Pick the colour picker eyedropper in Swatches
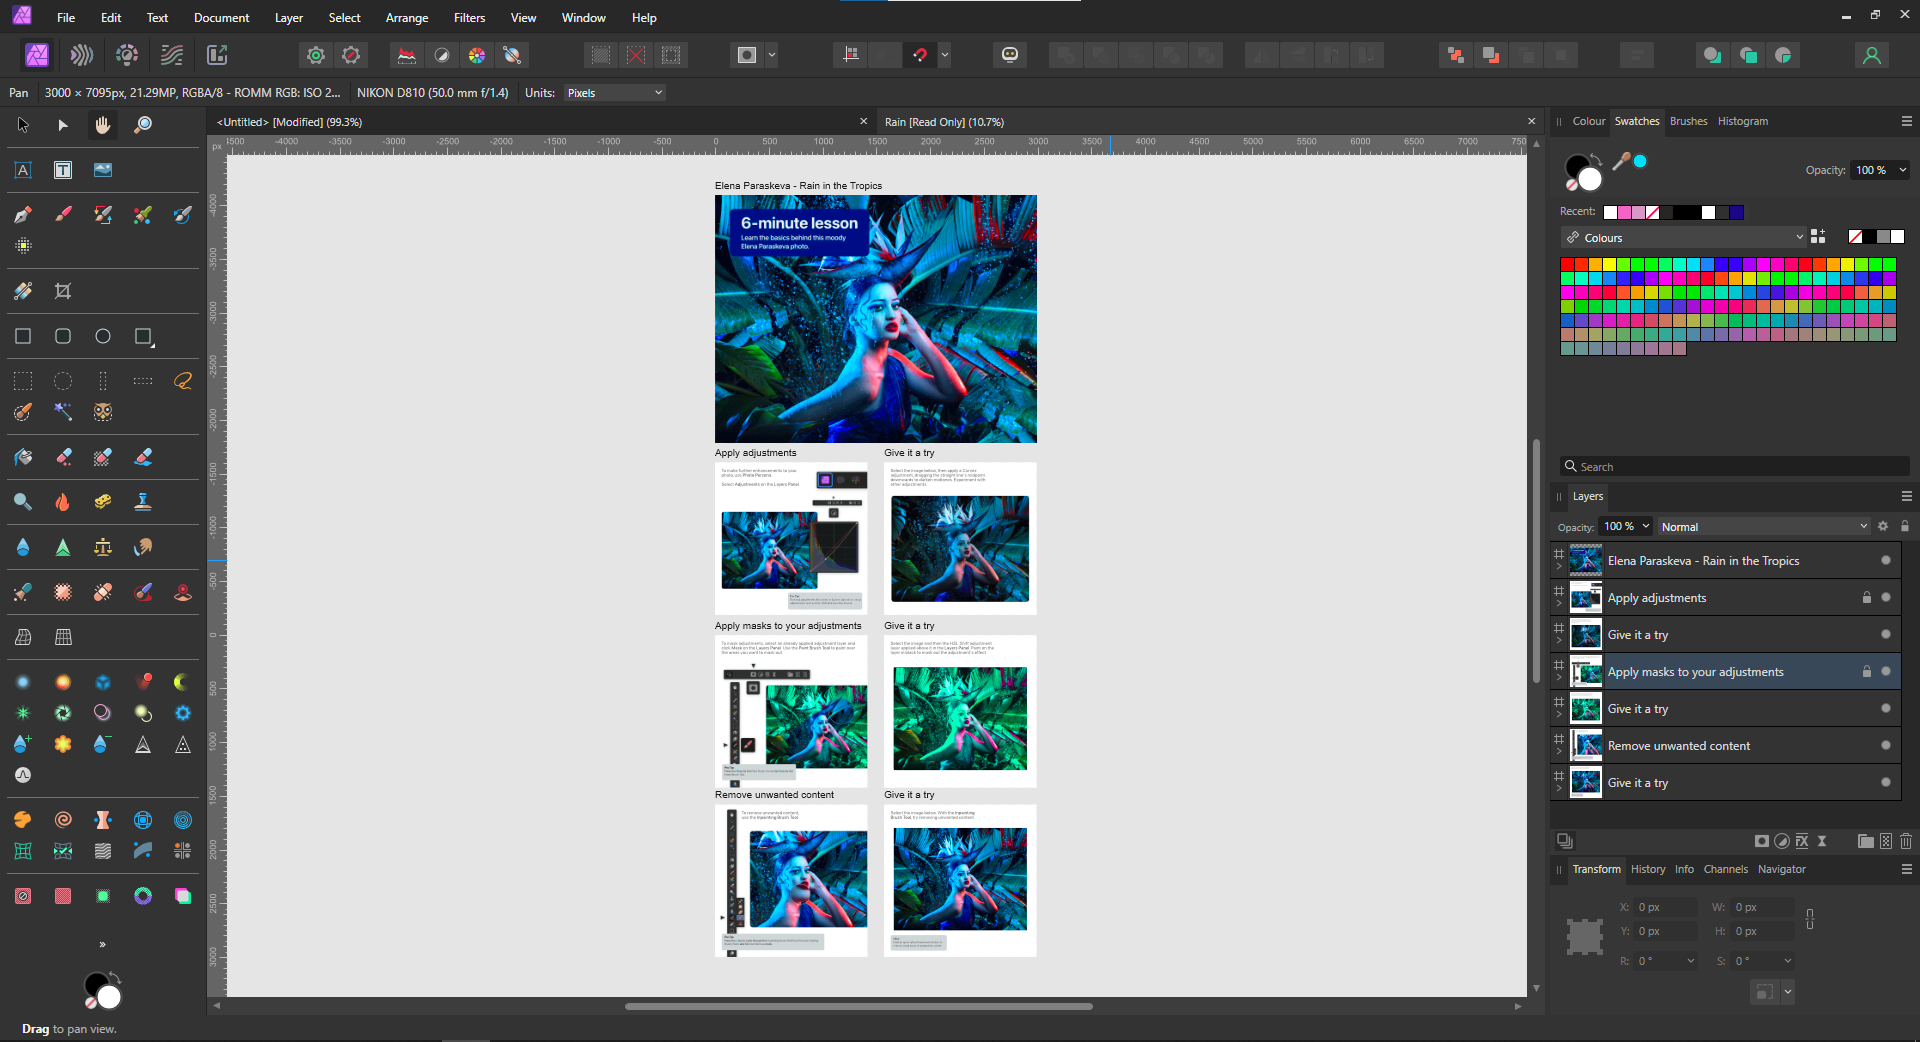Image resolution: width=1920 pixels, height=1042 pixels. [1621, 161]
